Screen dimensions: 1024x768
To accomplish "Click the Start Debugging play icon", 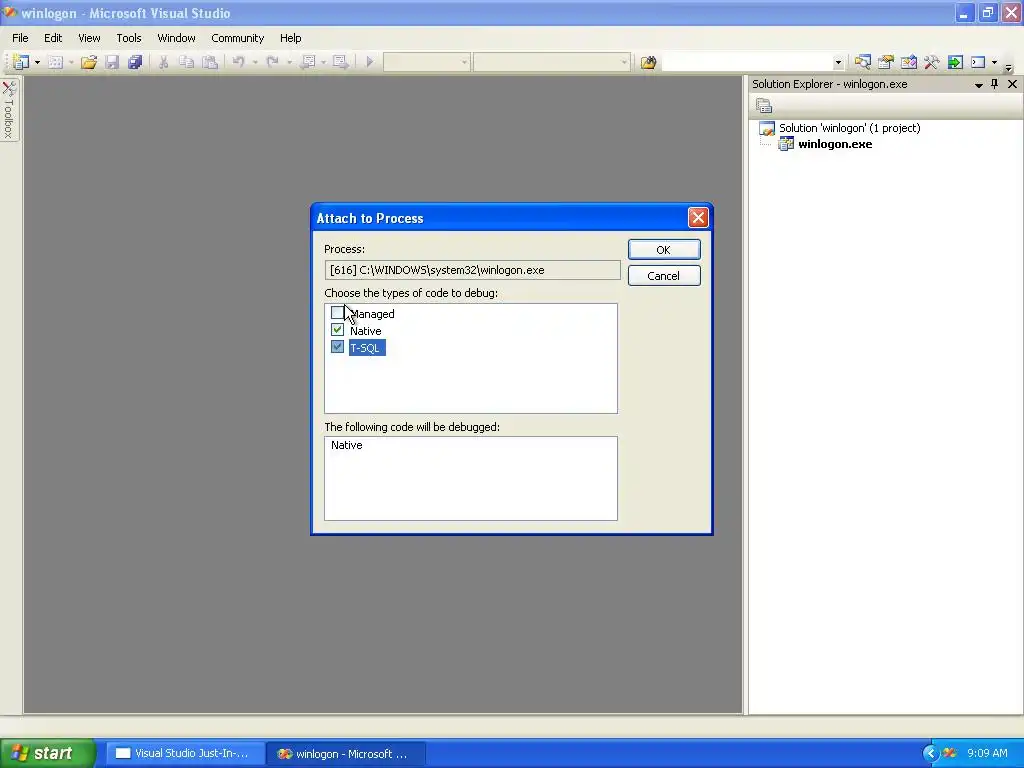I will click(x=369, y=62).
